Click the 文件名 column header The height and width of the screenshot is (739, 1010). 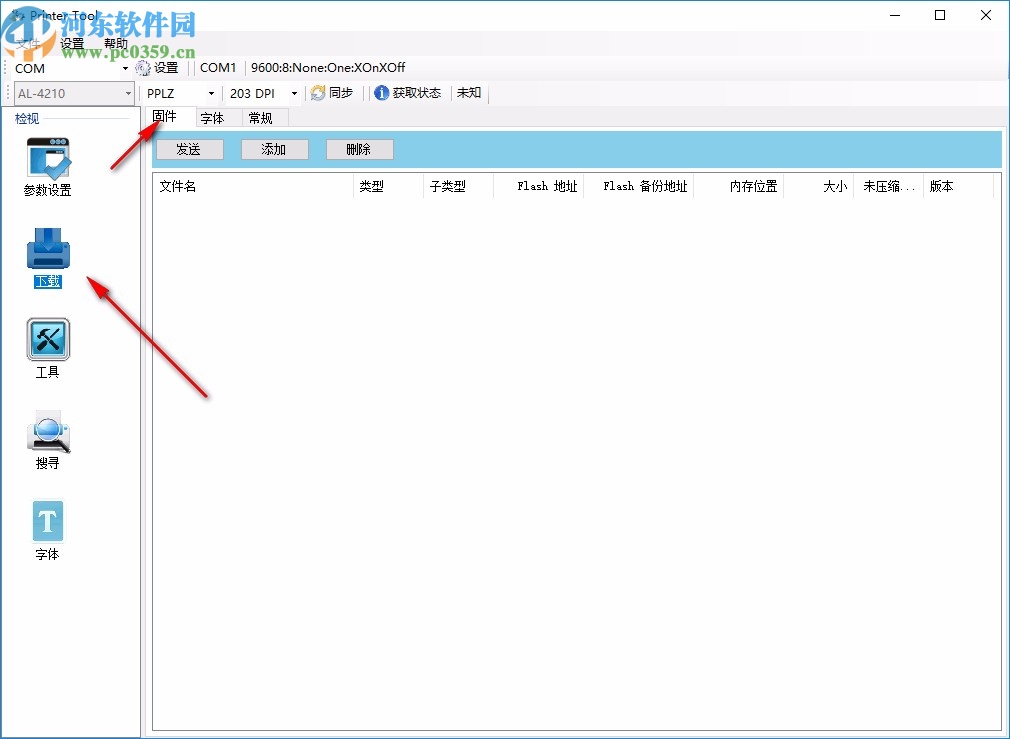178,185
